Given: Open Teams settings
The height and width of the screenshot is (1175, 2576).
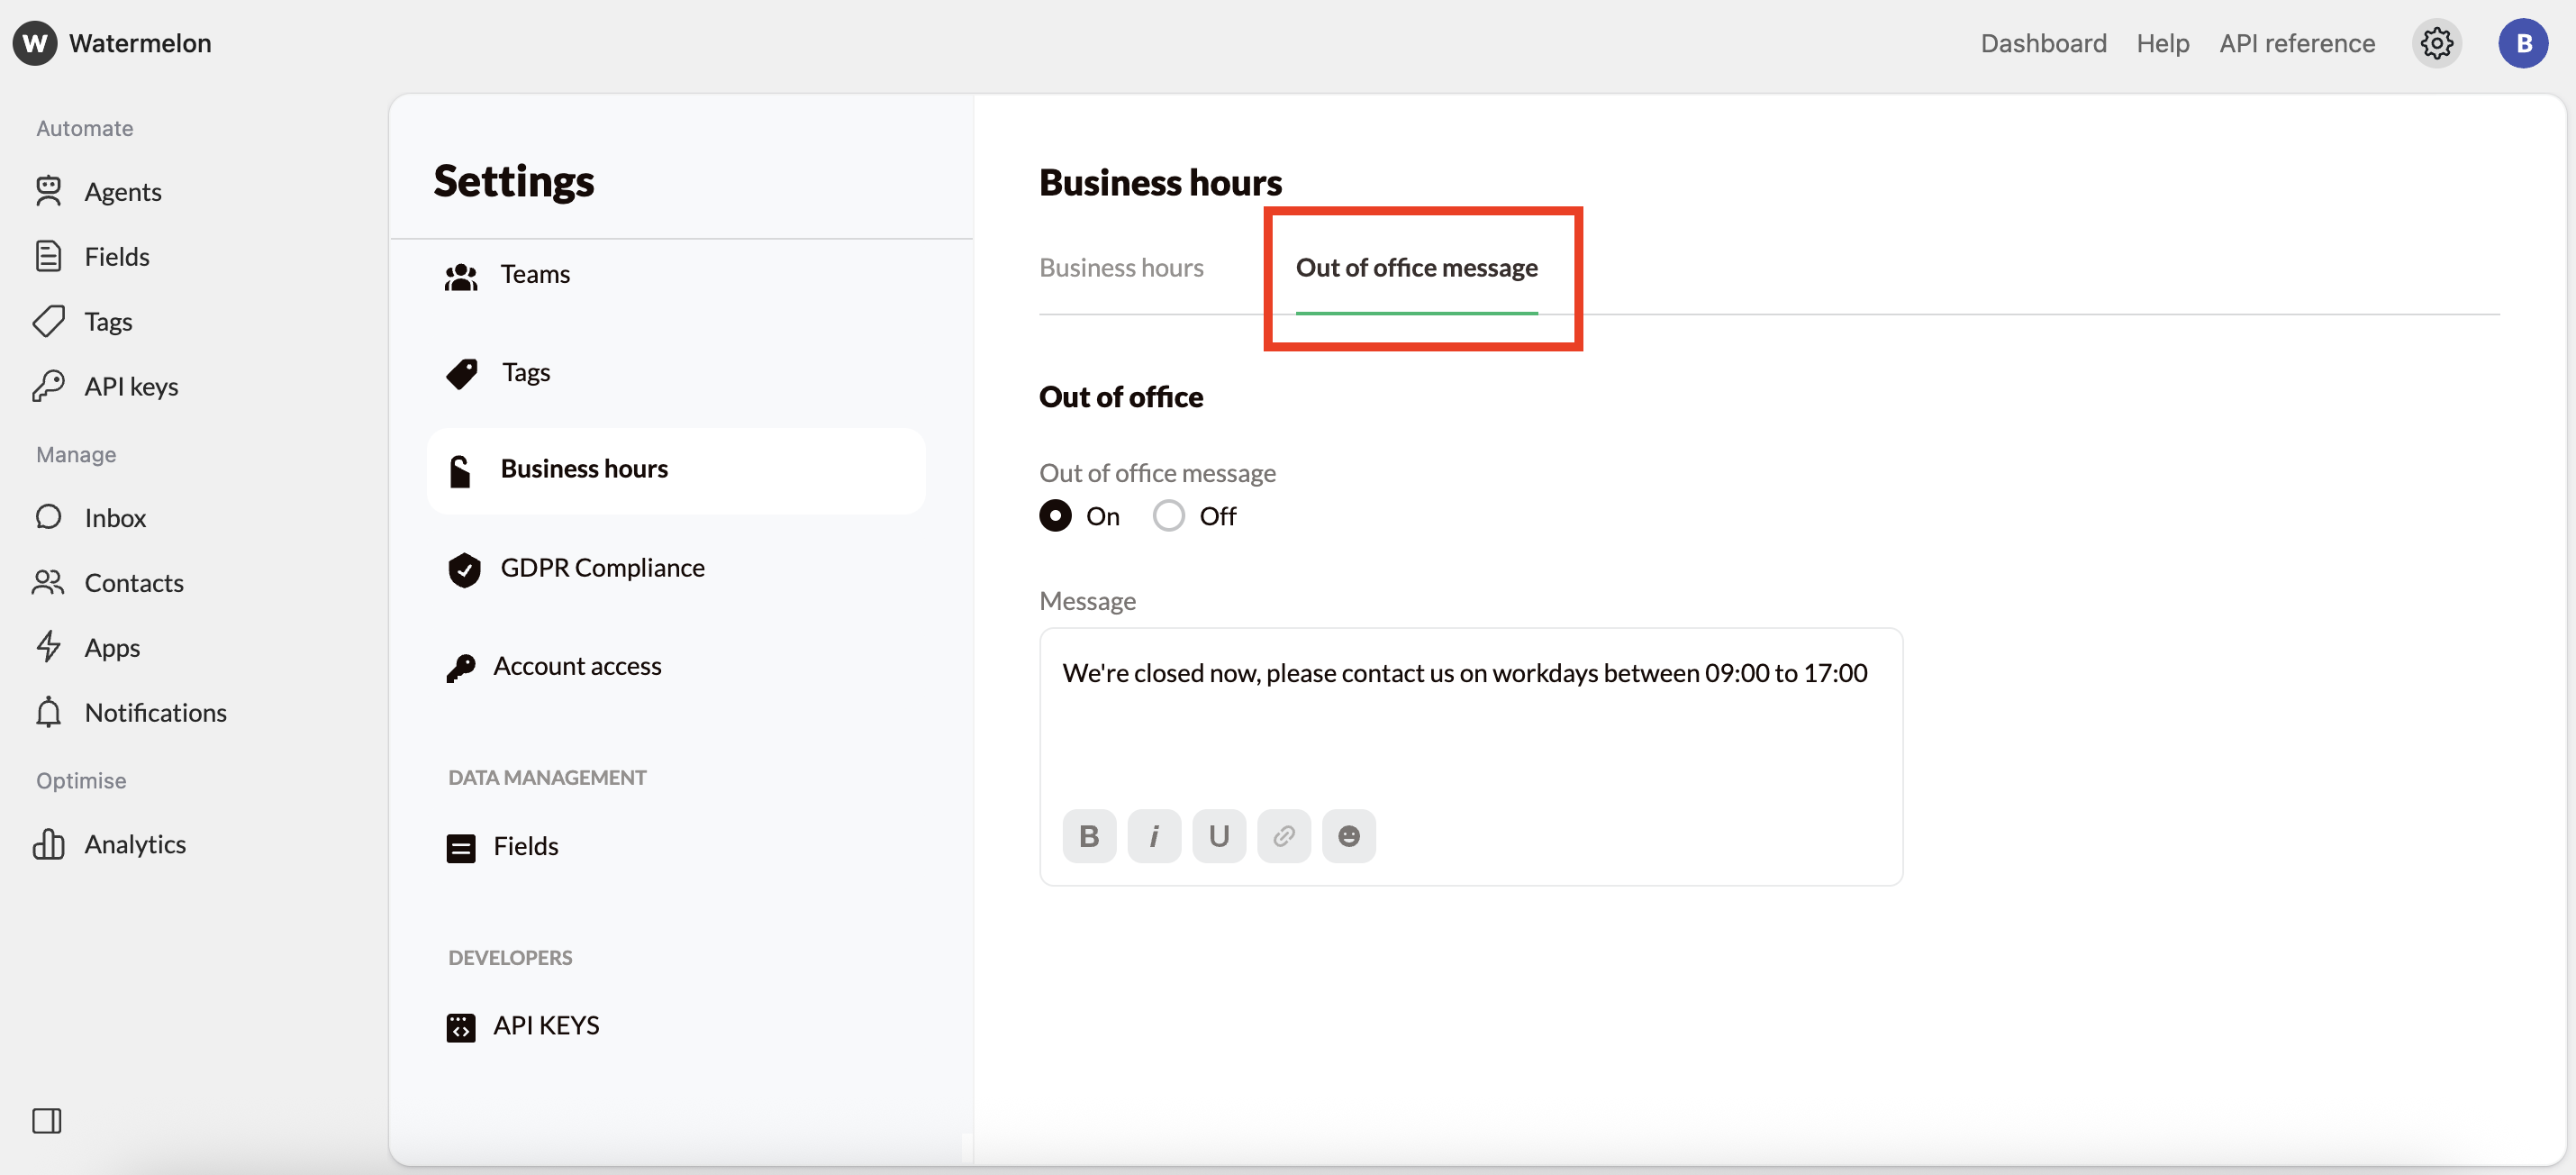Looking at the screenshot, I should click(535, 274).
